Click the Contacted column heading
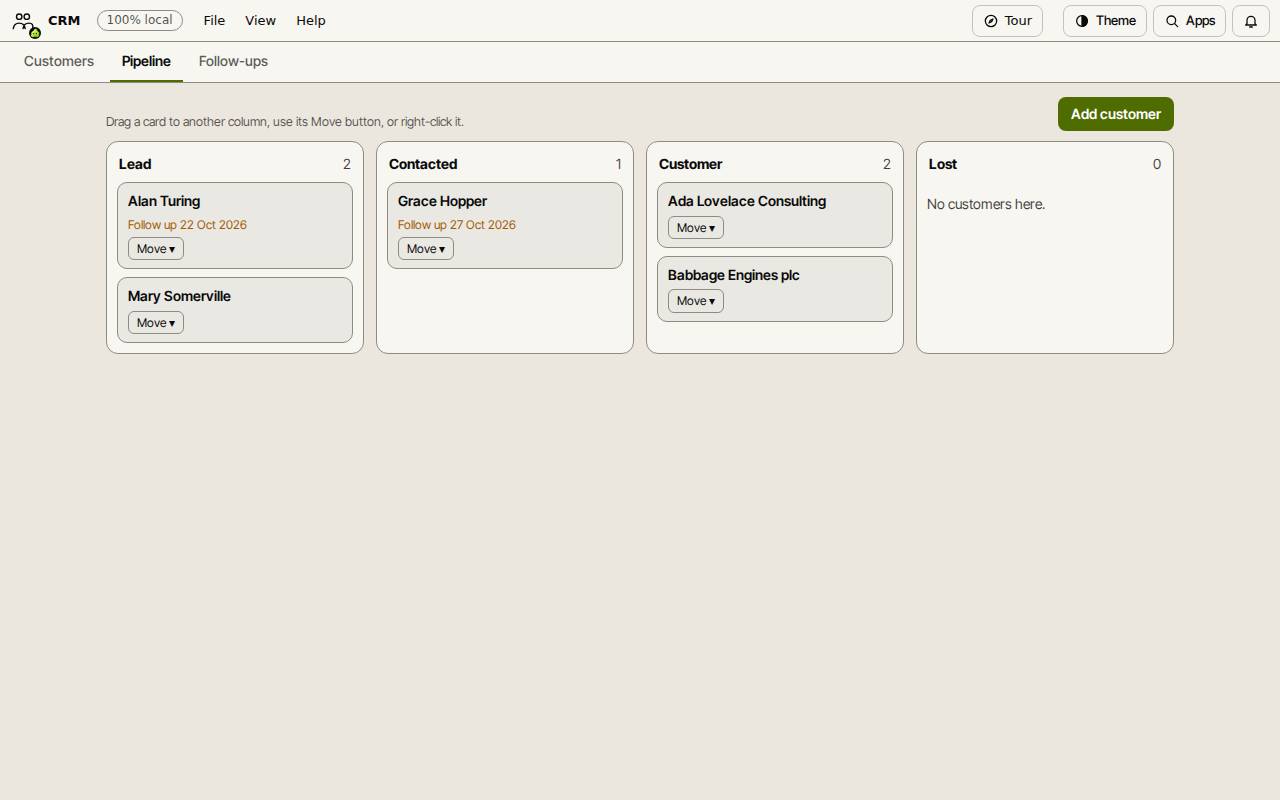1280x800 pixels. [423, 164]
